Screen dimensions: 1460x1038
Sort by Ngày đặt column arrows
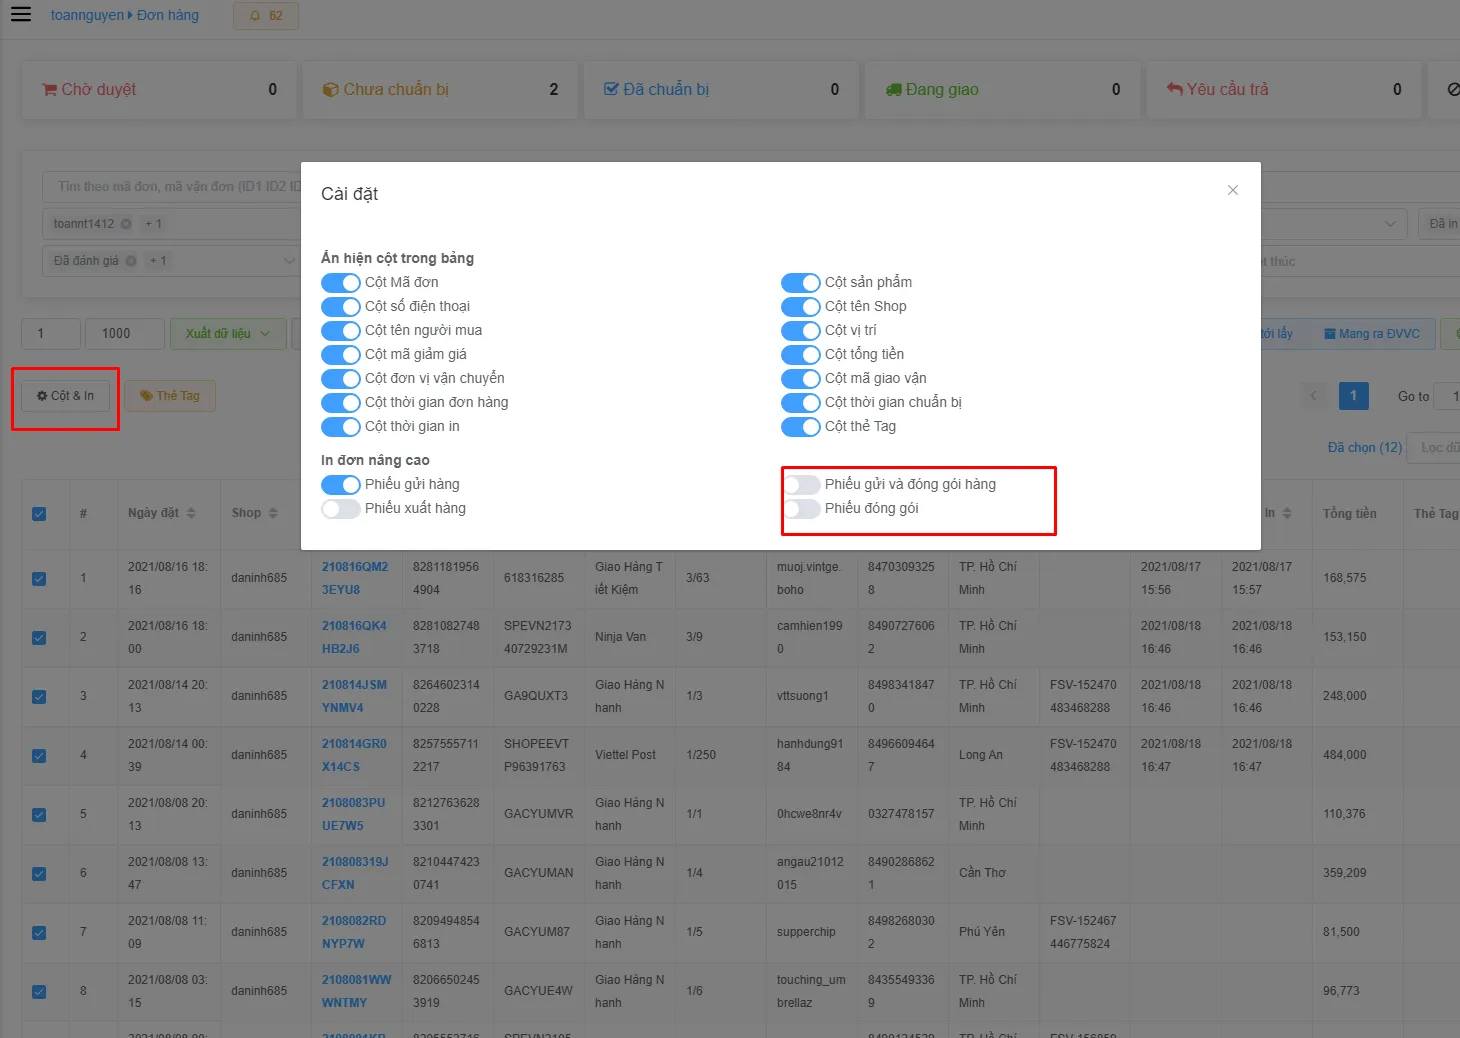click(x=191, y=513)
